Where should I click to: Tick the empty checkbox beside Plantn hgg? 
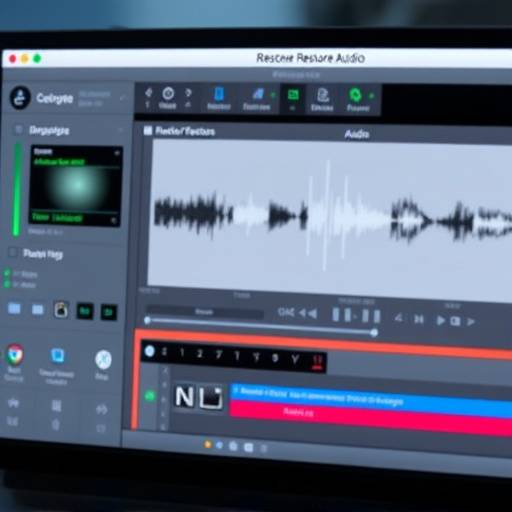click(13, 252)
